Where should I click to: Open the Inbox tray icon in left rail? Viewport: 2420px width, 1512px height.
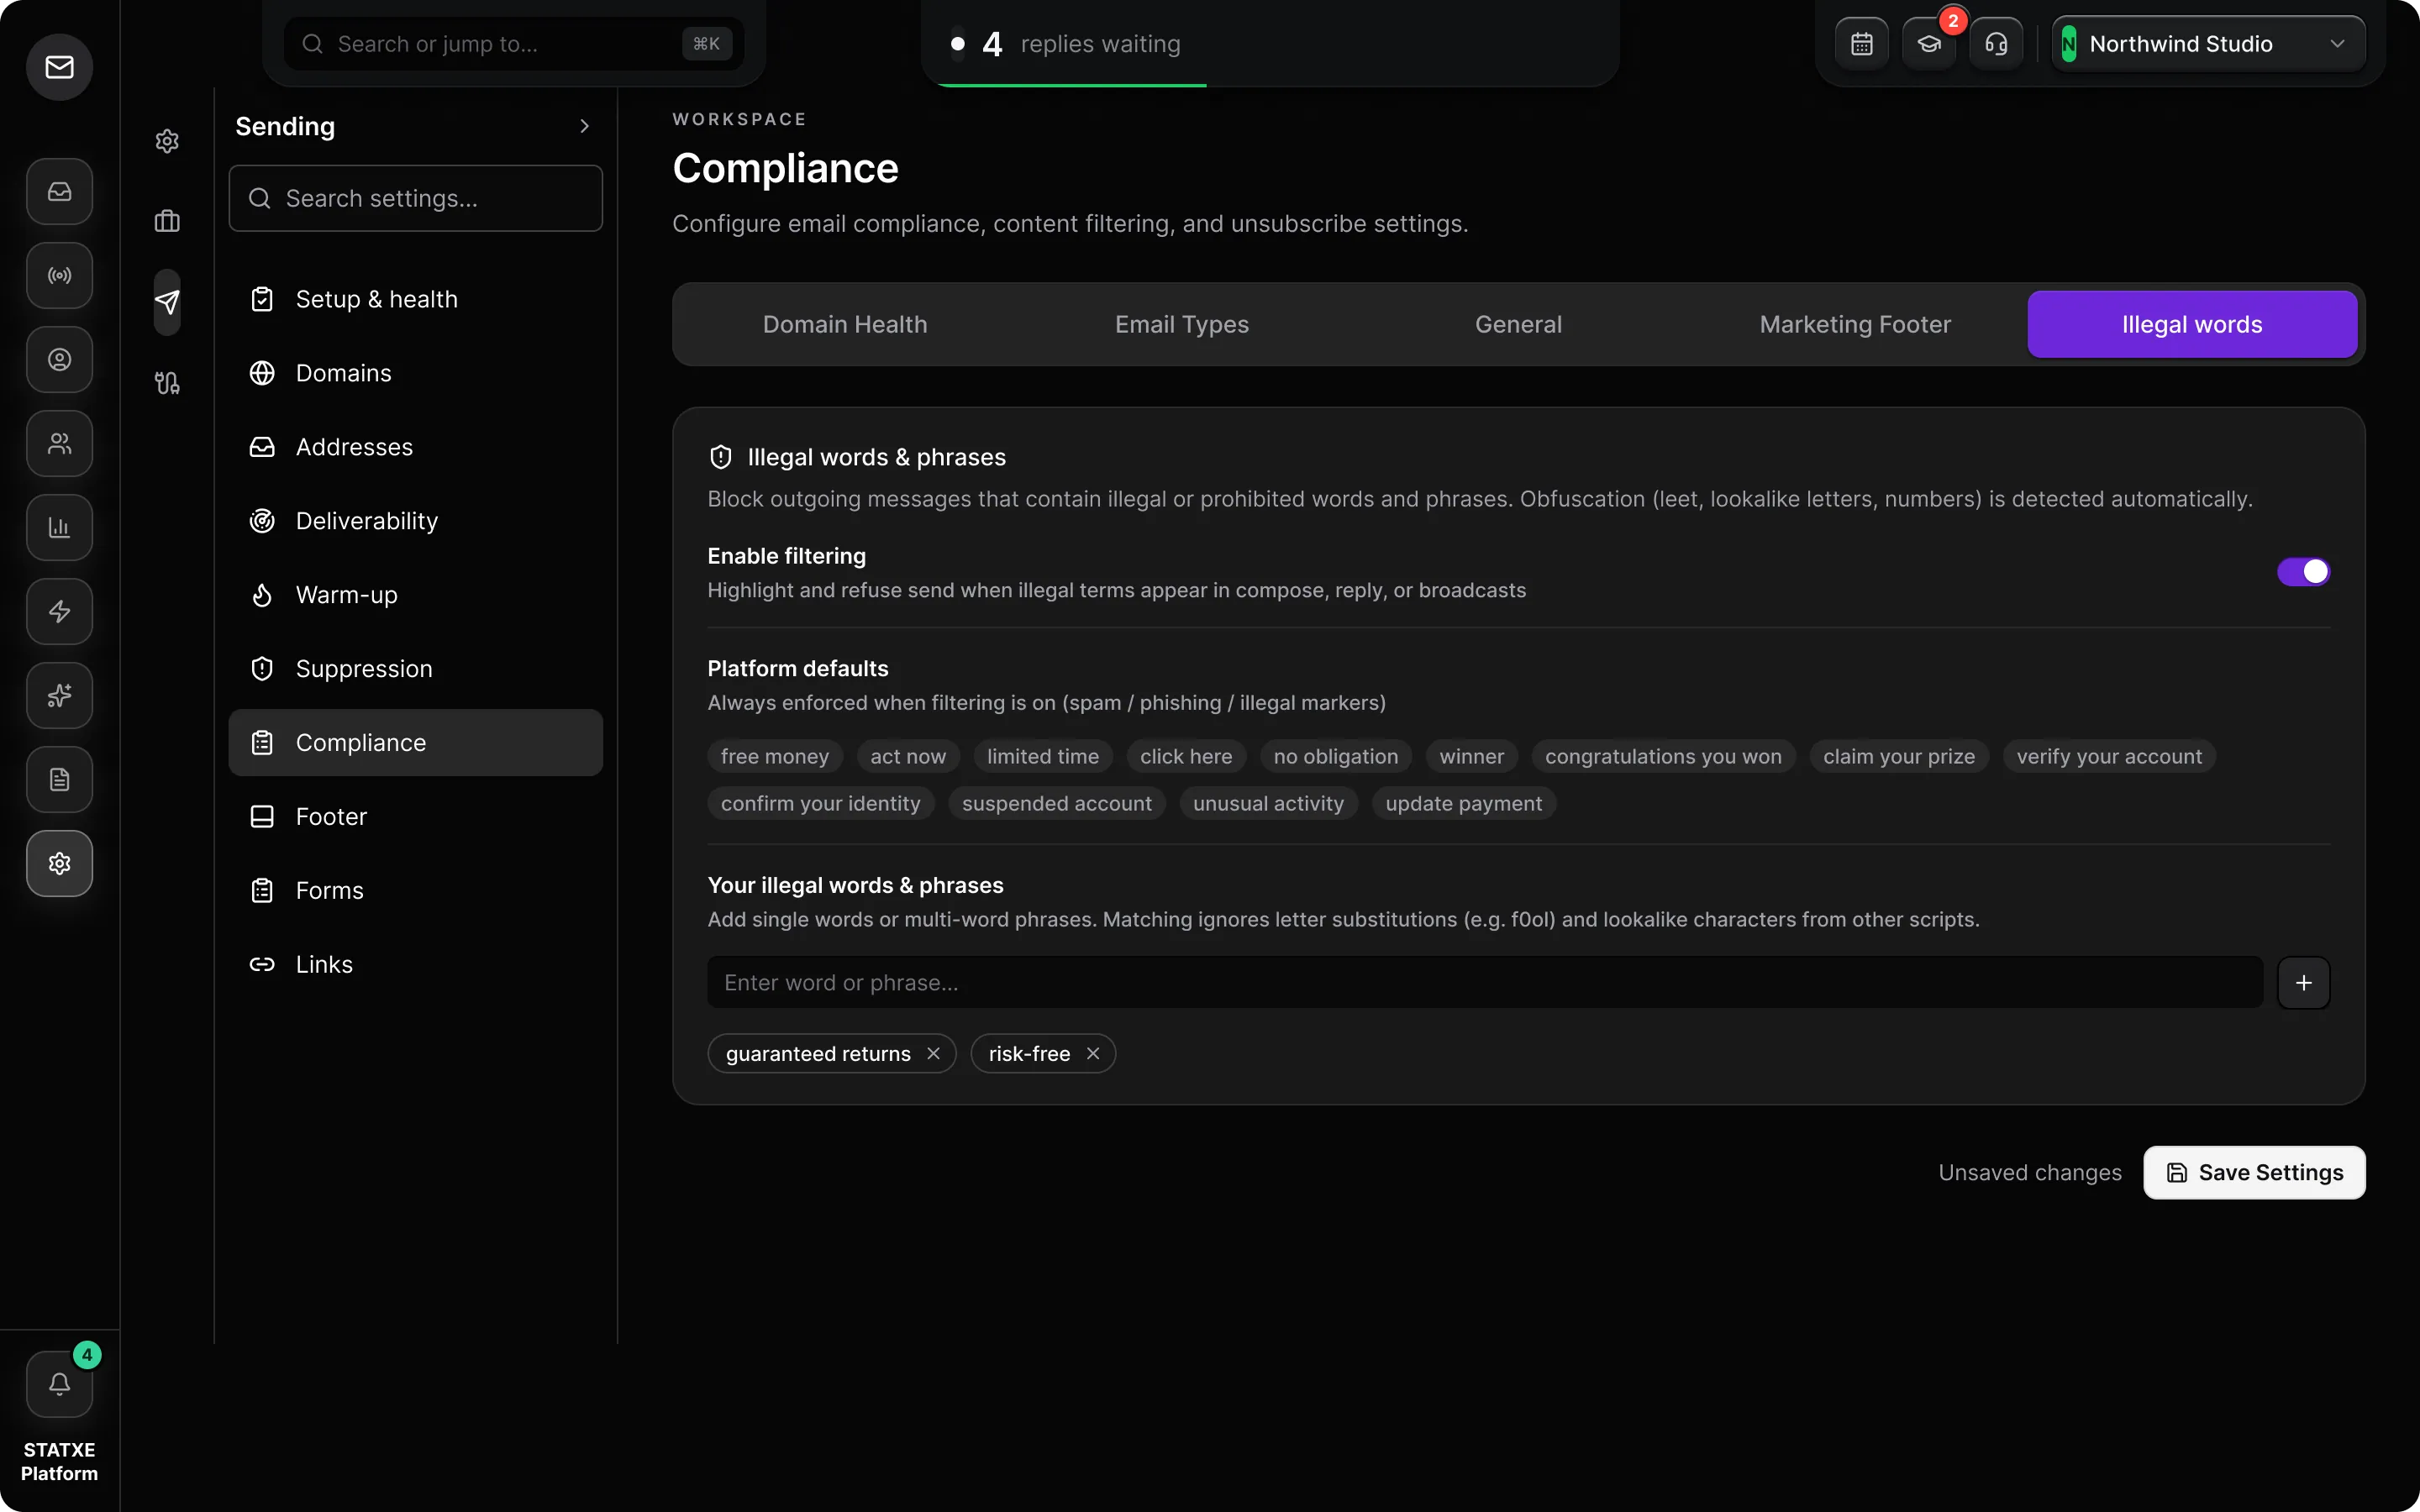(59, 191)
